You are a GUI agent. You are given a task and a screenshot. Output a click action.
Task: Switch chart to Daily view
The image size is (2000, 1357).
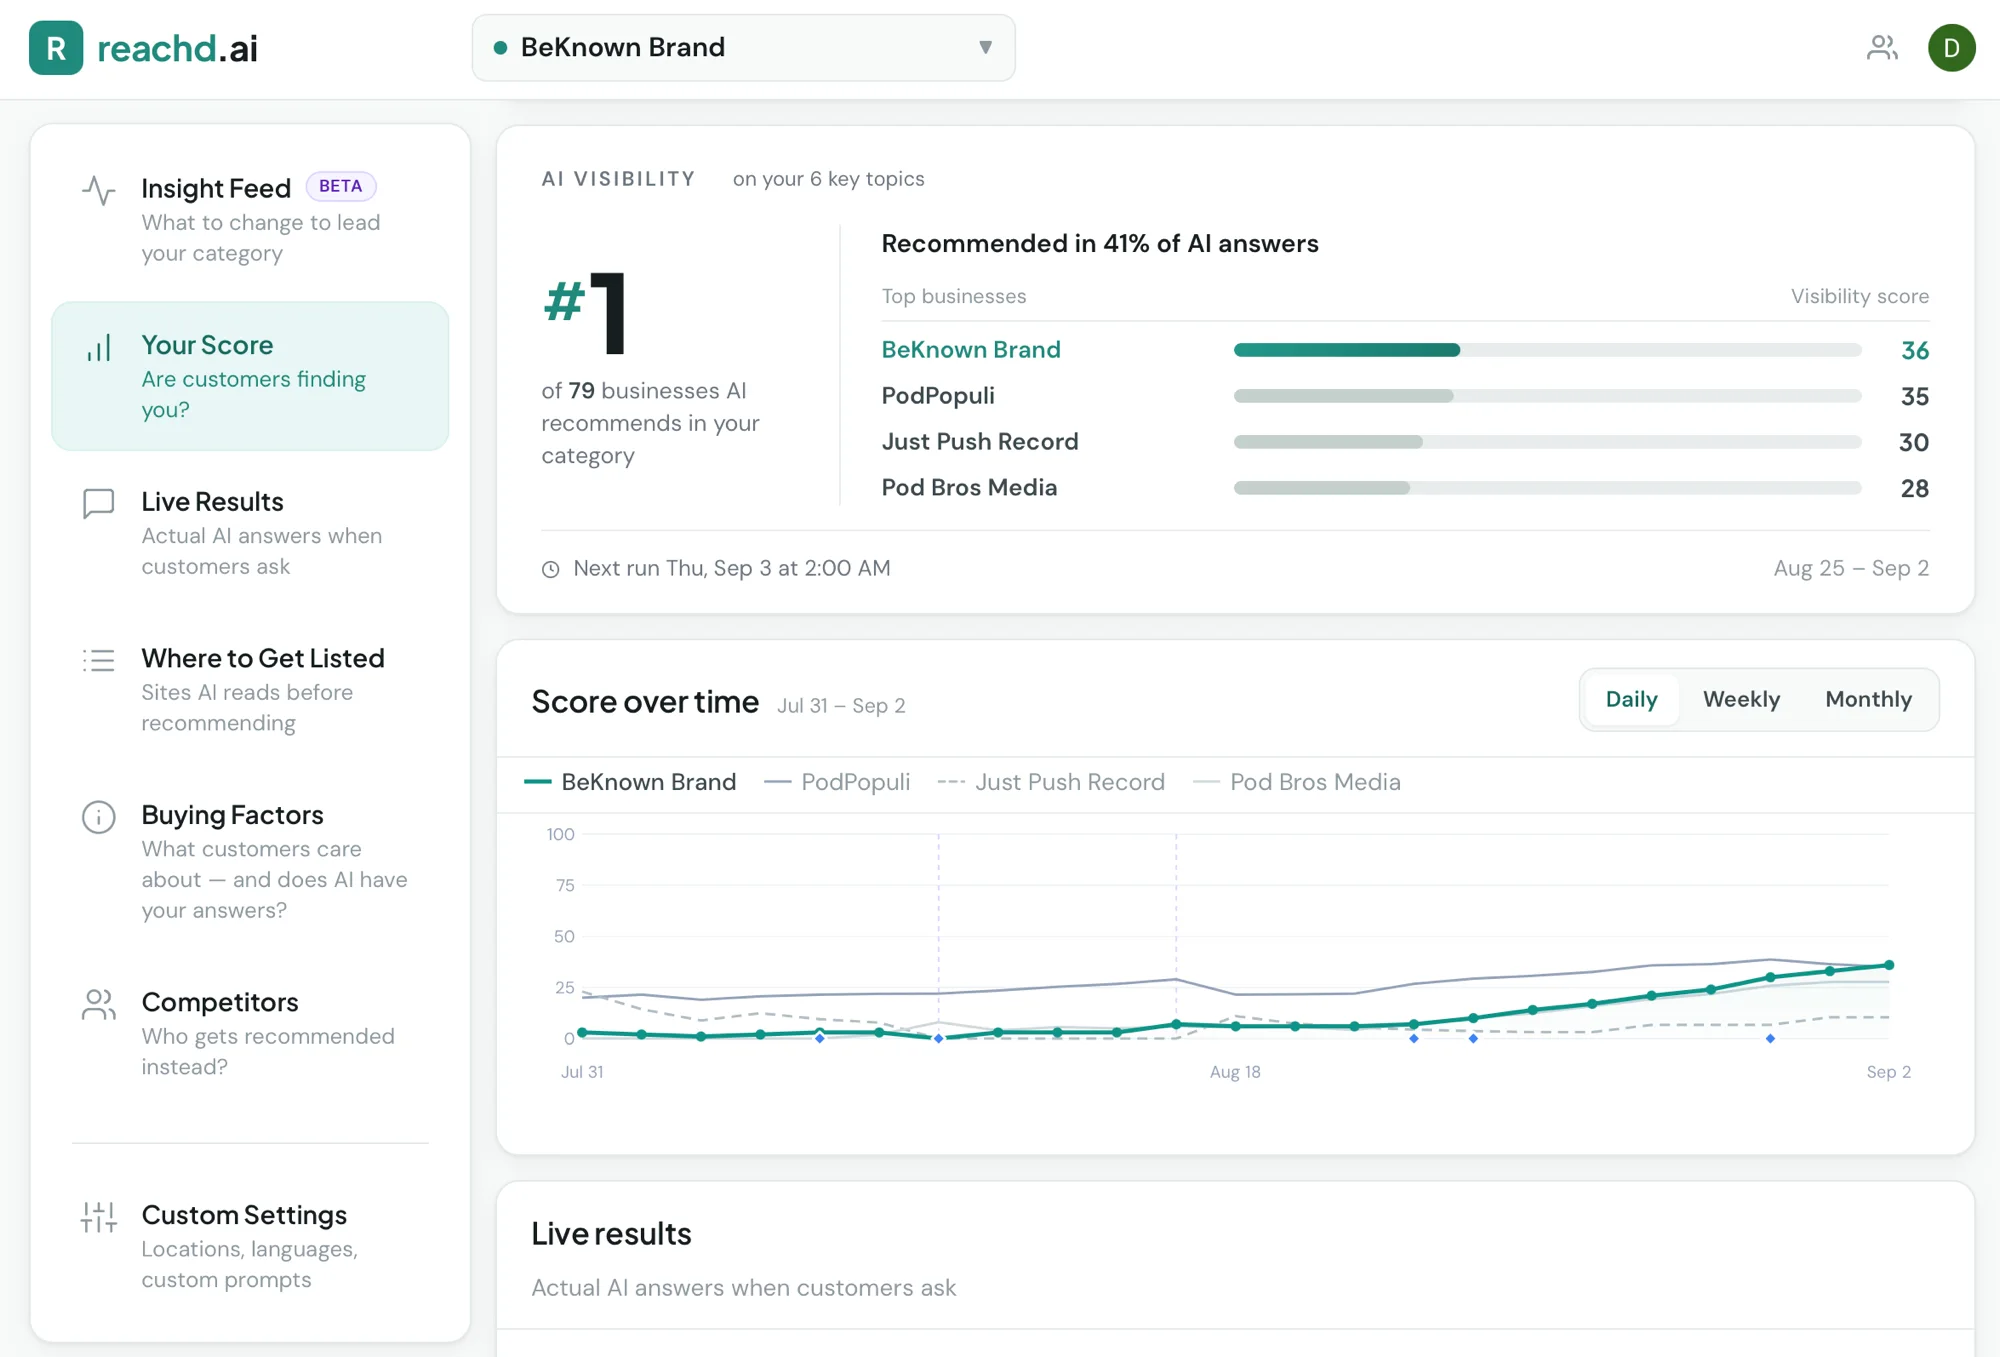click(1631, 699)
